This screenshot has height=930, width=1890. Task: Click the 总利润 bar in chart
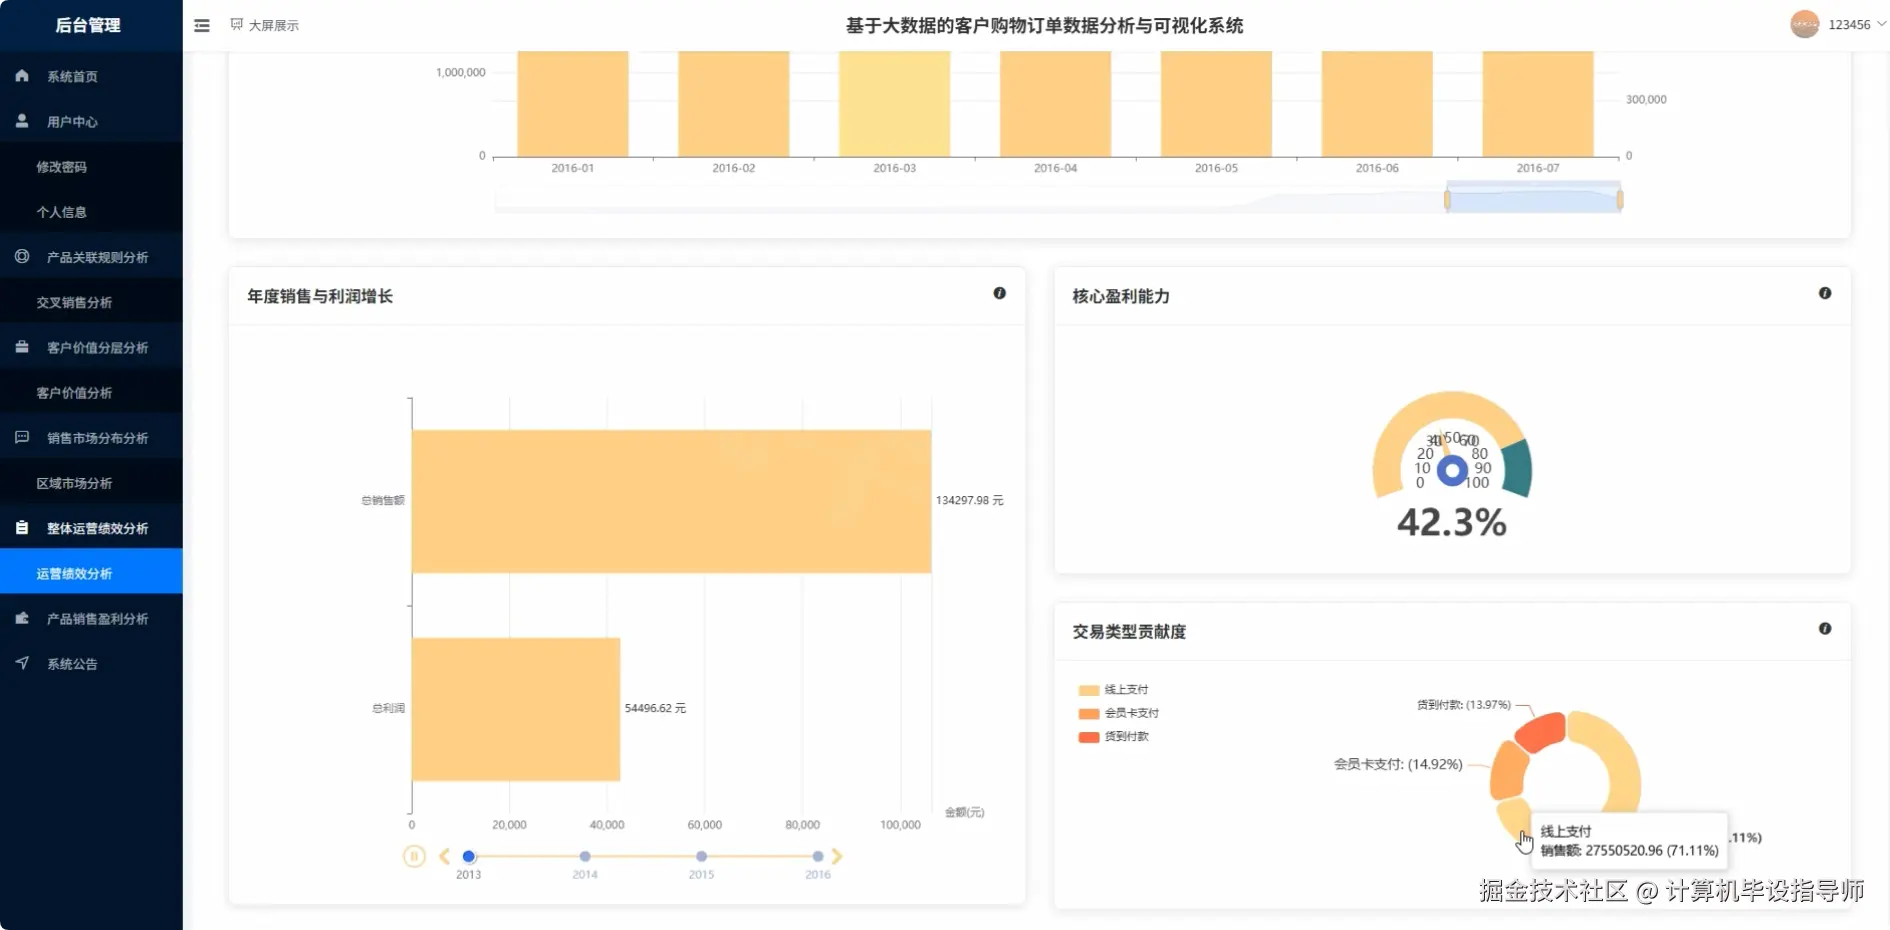(x=516, y=709)
